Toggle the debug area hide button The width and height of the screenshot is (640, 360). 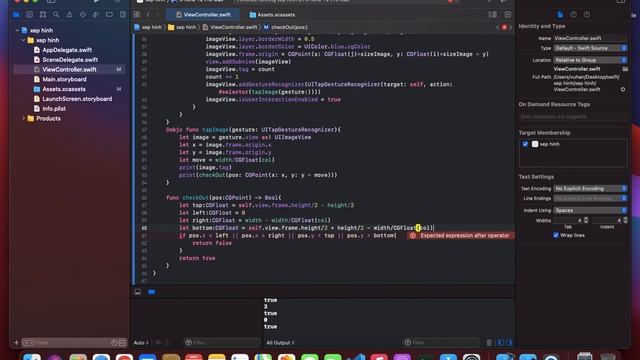tap(138, 292)
